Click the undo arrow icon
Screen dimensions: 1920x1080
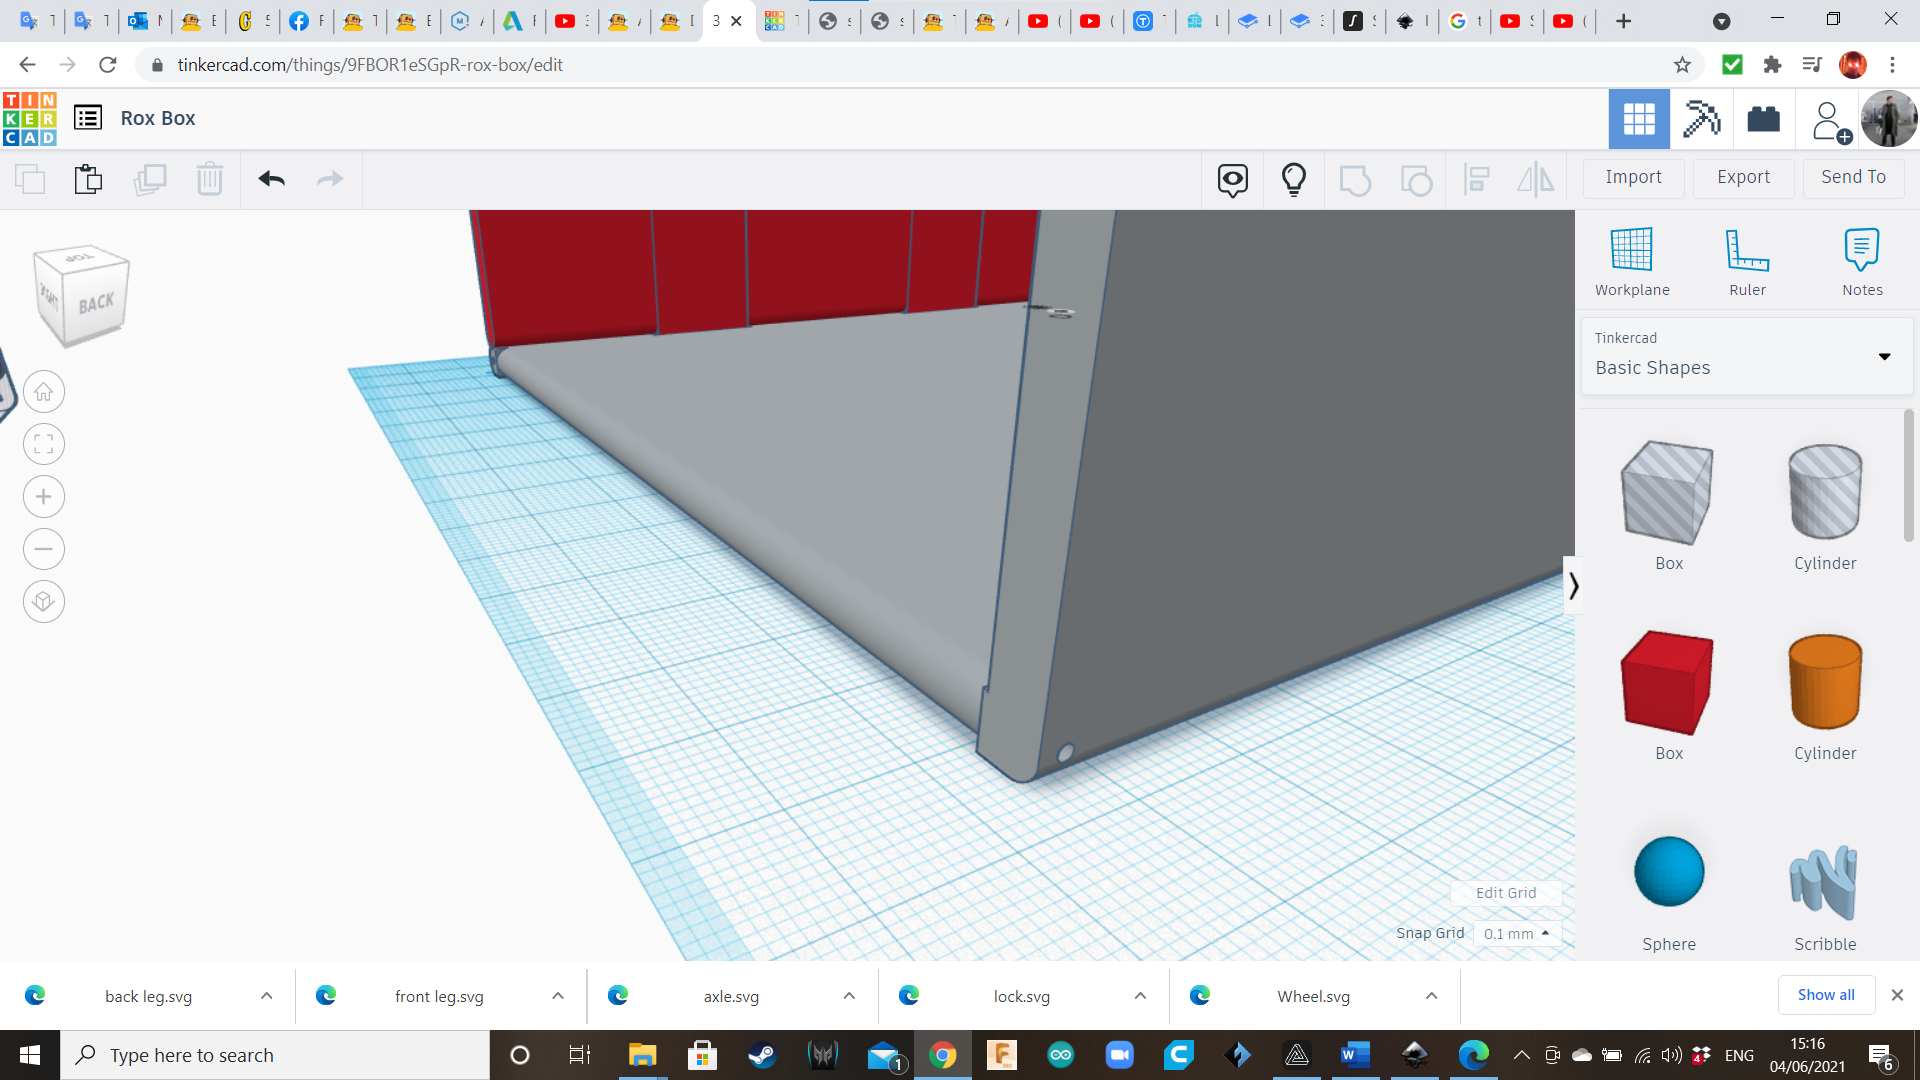pos(271,179)
